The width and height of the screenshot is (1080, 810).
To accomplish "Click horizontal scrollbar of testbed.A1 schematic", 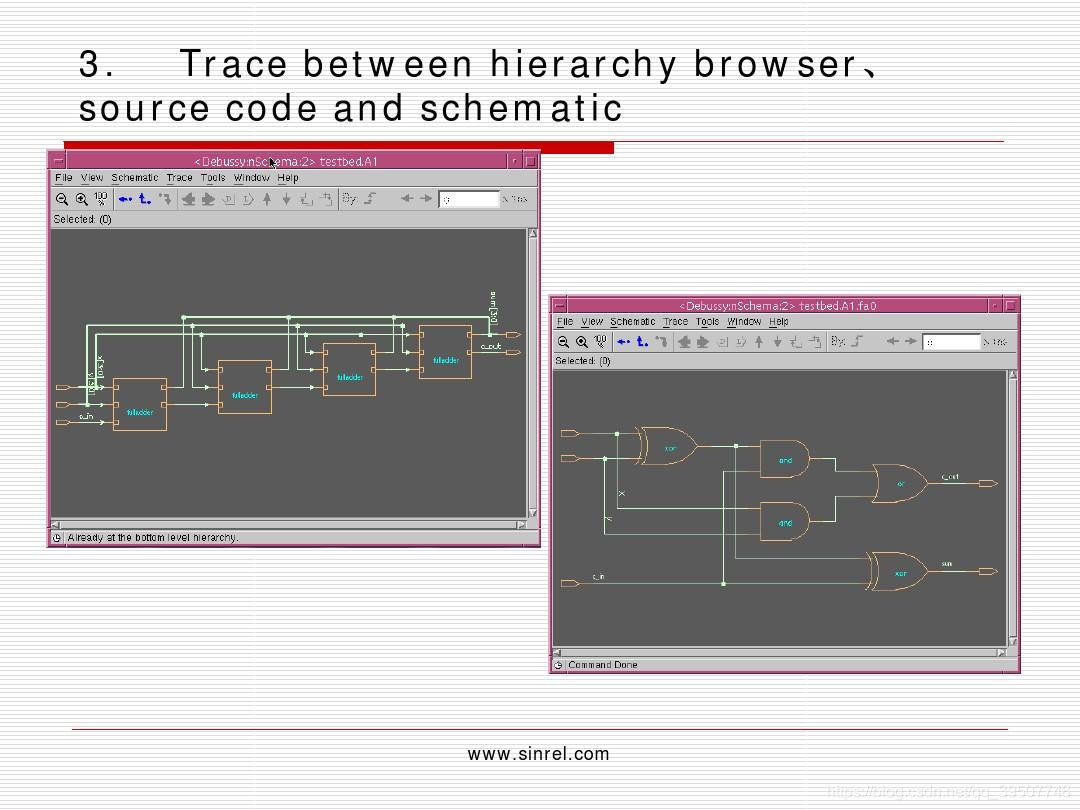I will tap(288, 524).
